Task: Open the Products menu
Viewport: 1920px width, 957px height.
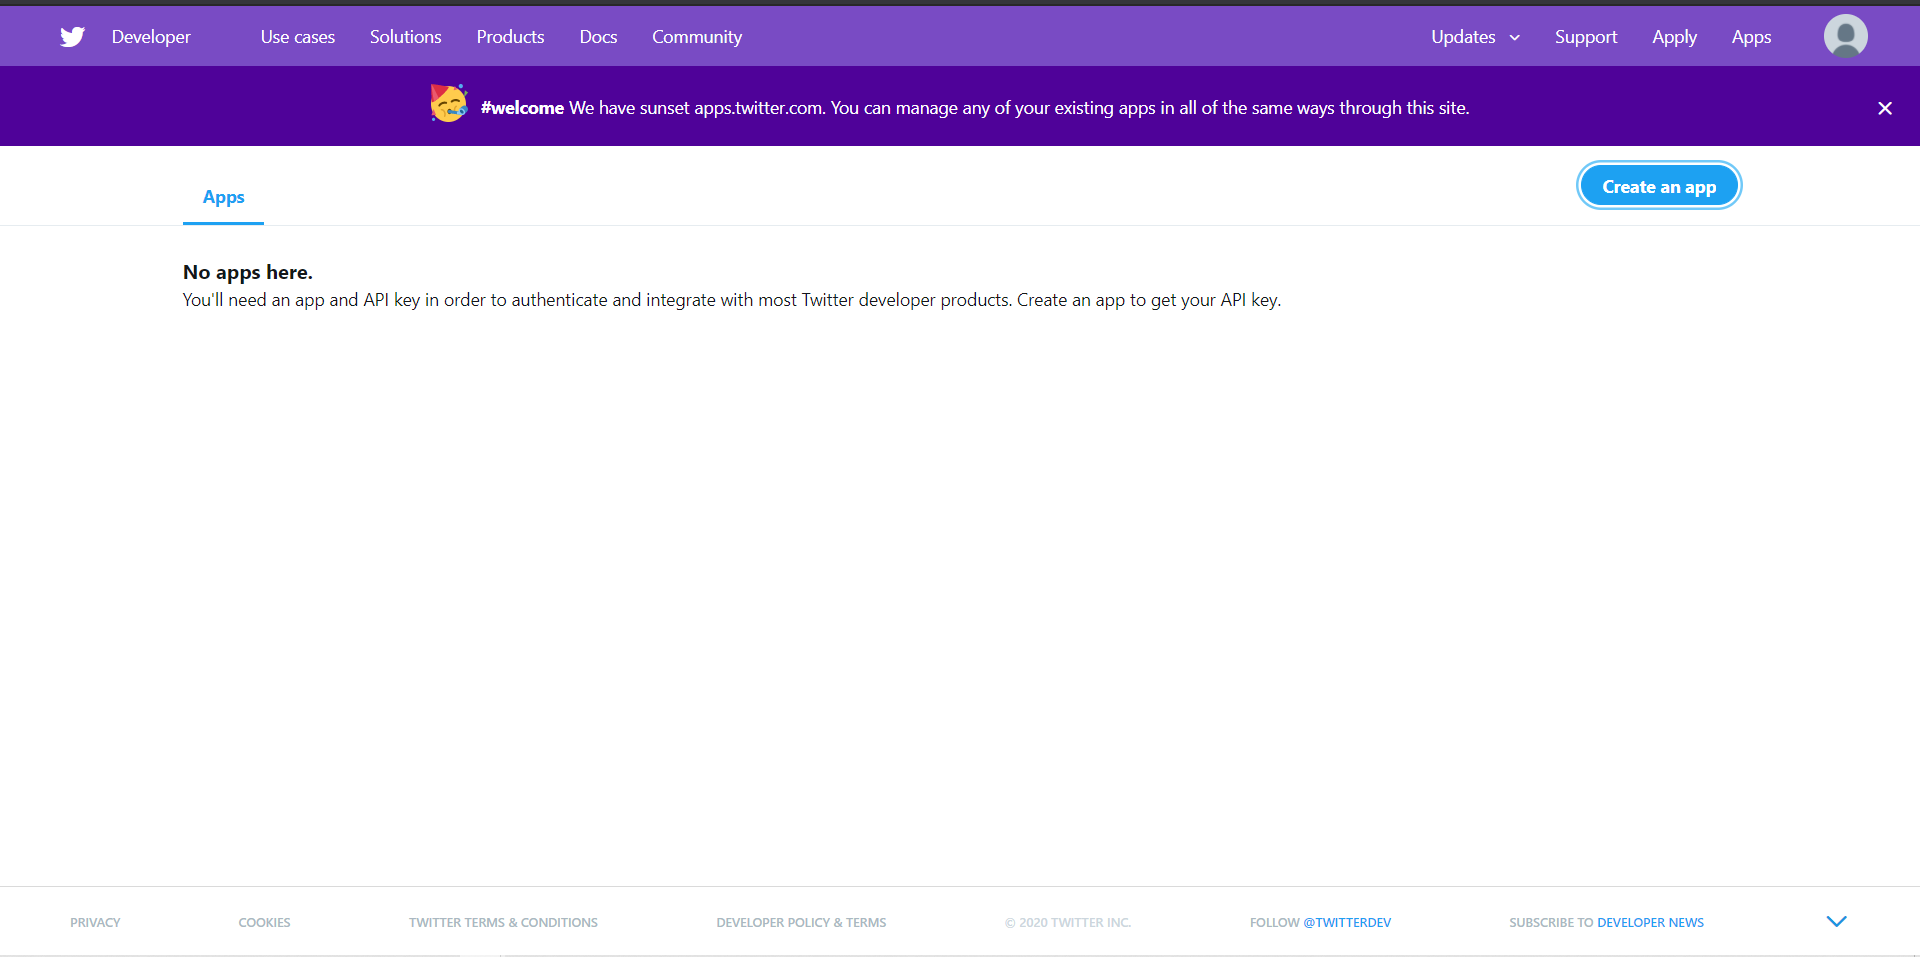Action: click(x=510, y=37)
